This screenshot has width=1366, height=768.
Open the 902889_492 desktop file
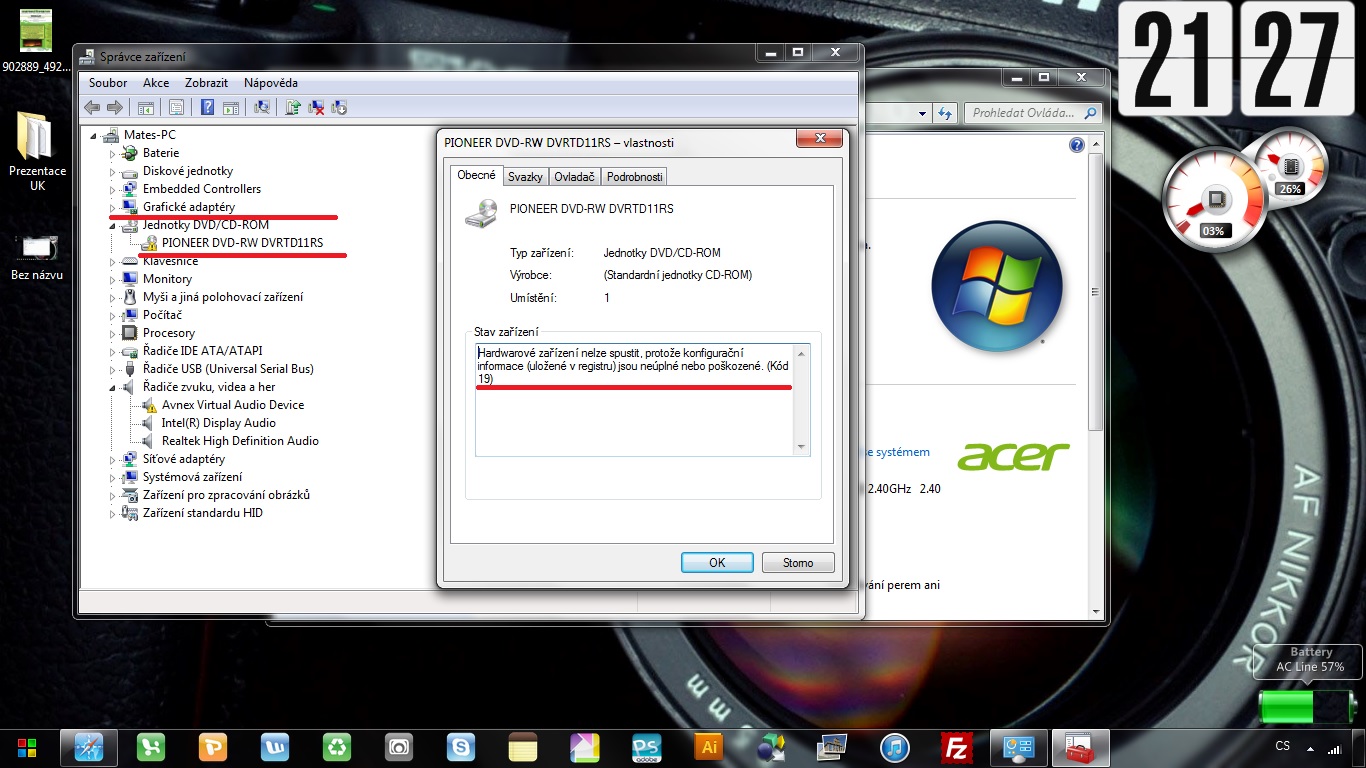click(x=37, y=42)
